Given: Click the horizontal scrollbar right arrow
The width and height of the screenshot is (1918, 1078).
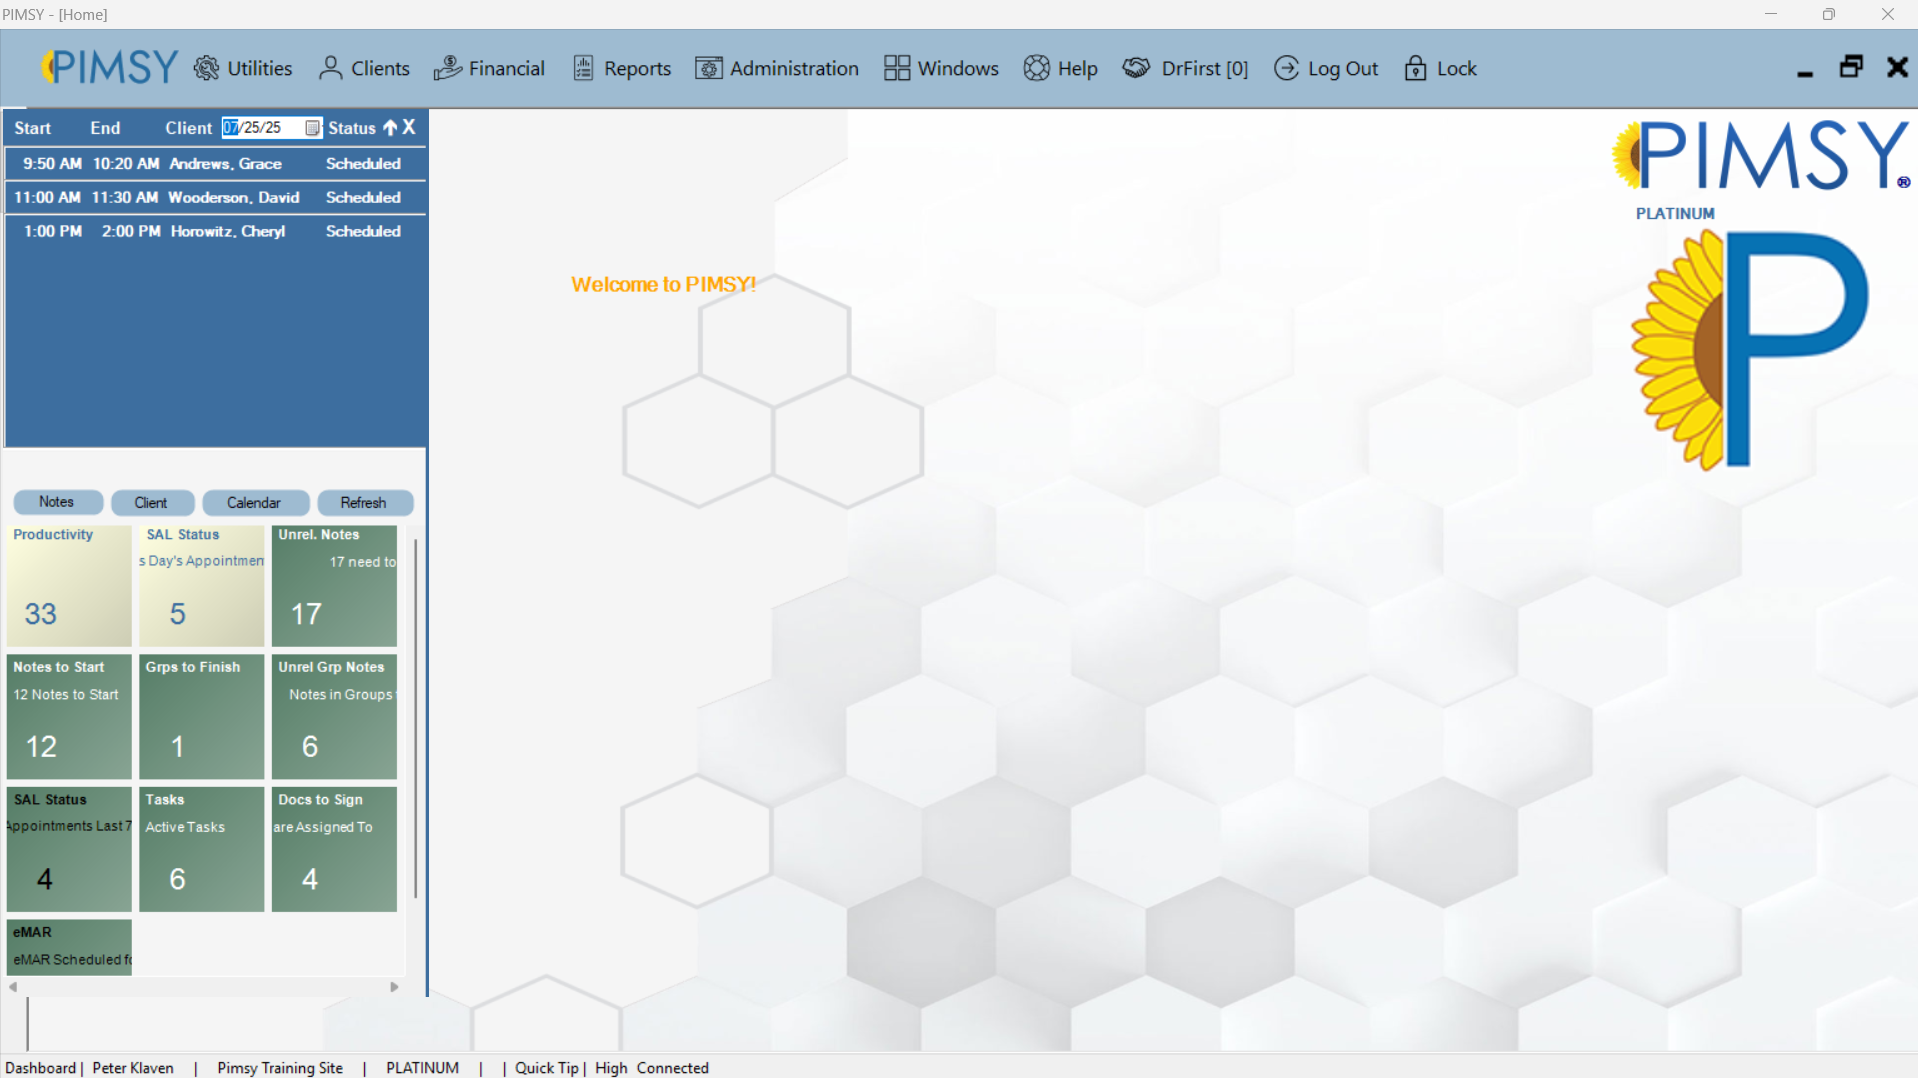Looking at the screenshot, I should point(394,987).
